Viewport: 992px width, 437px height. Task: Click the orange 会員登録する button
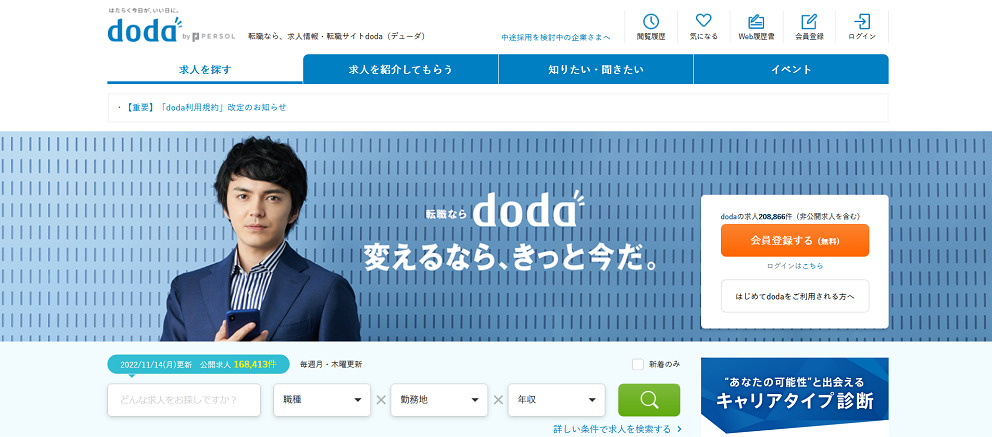(x=795, y=240)
